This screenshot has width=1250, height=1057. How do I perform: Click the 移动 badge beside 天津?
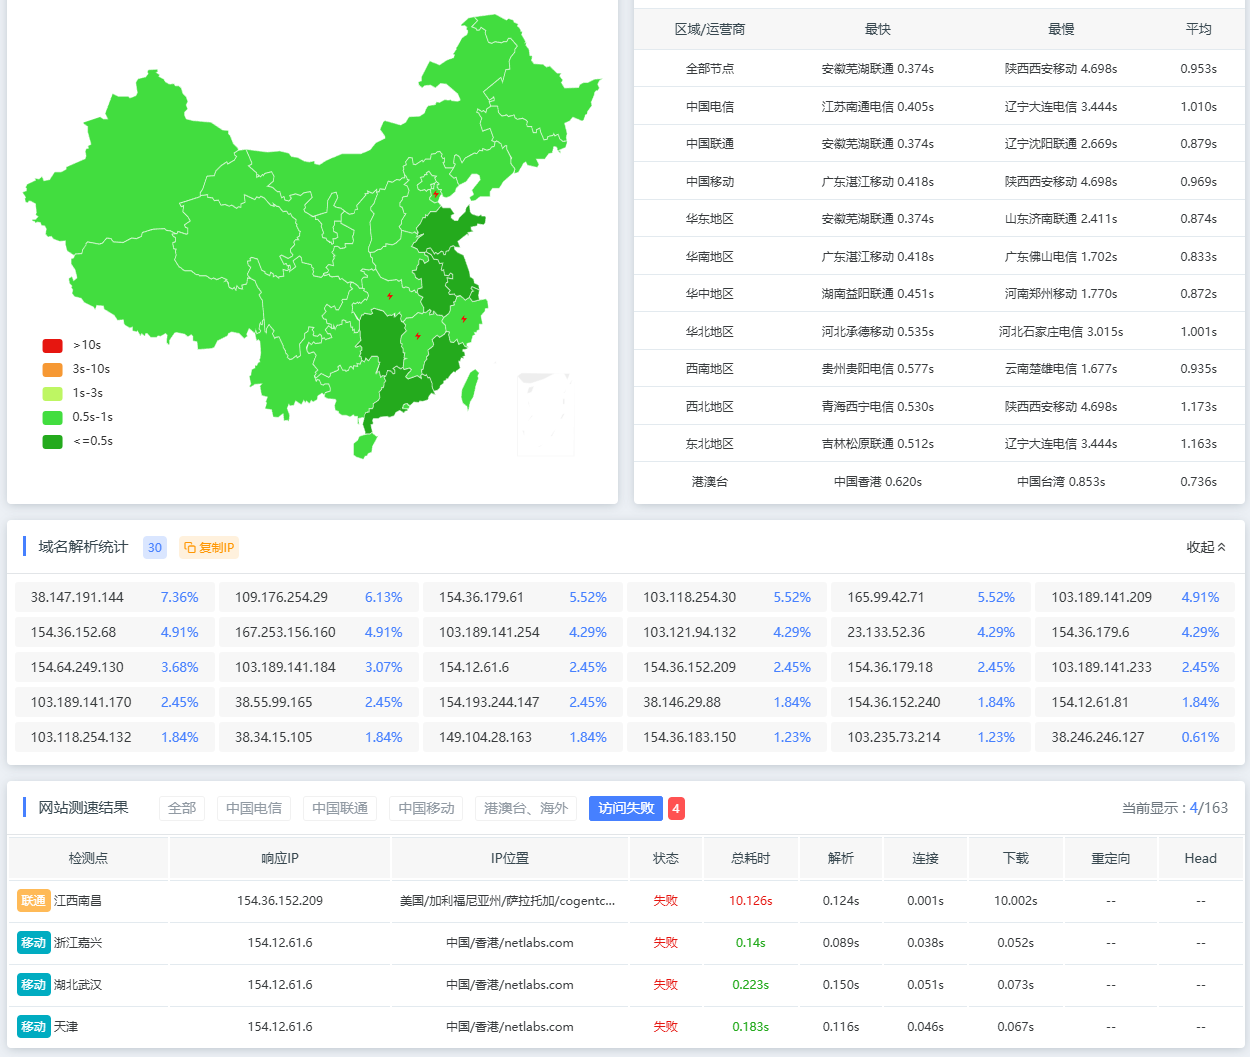(34, 1027)
